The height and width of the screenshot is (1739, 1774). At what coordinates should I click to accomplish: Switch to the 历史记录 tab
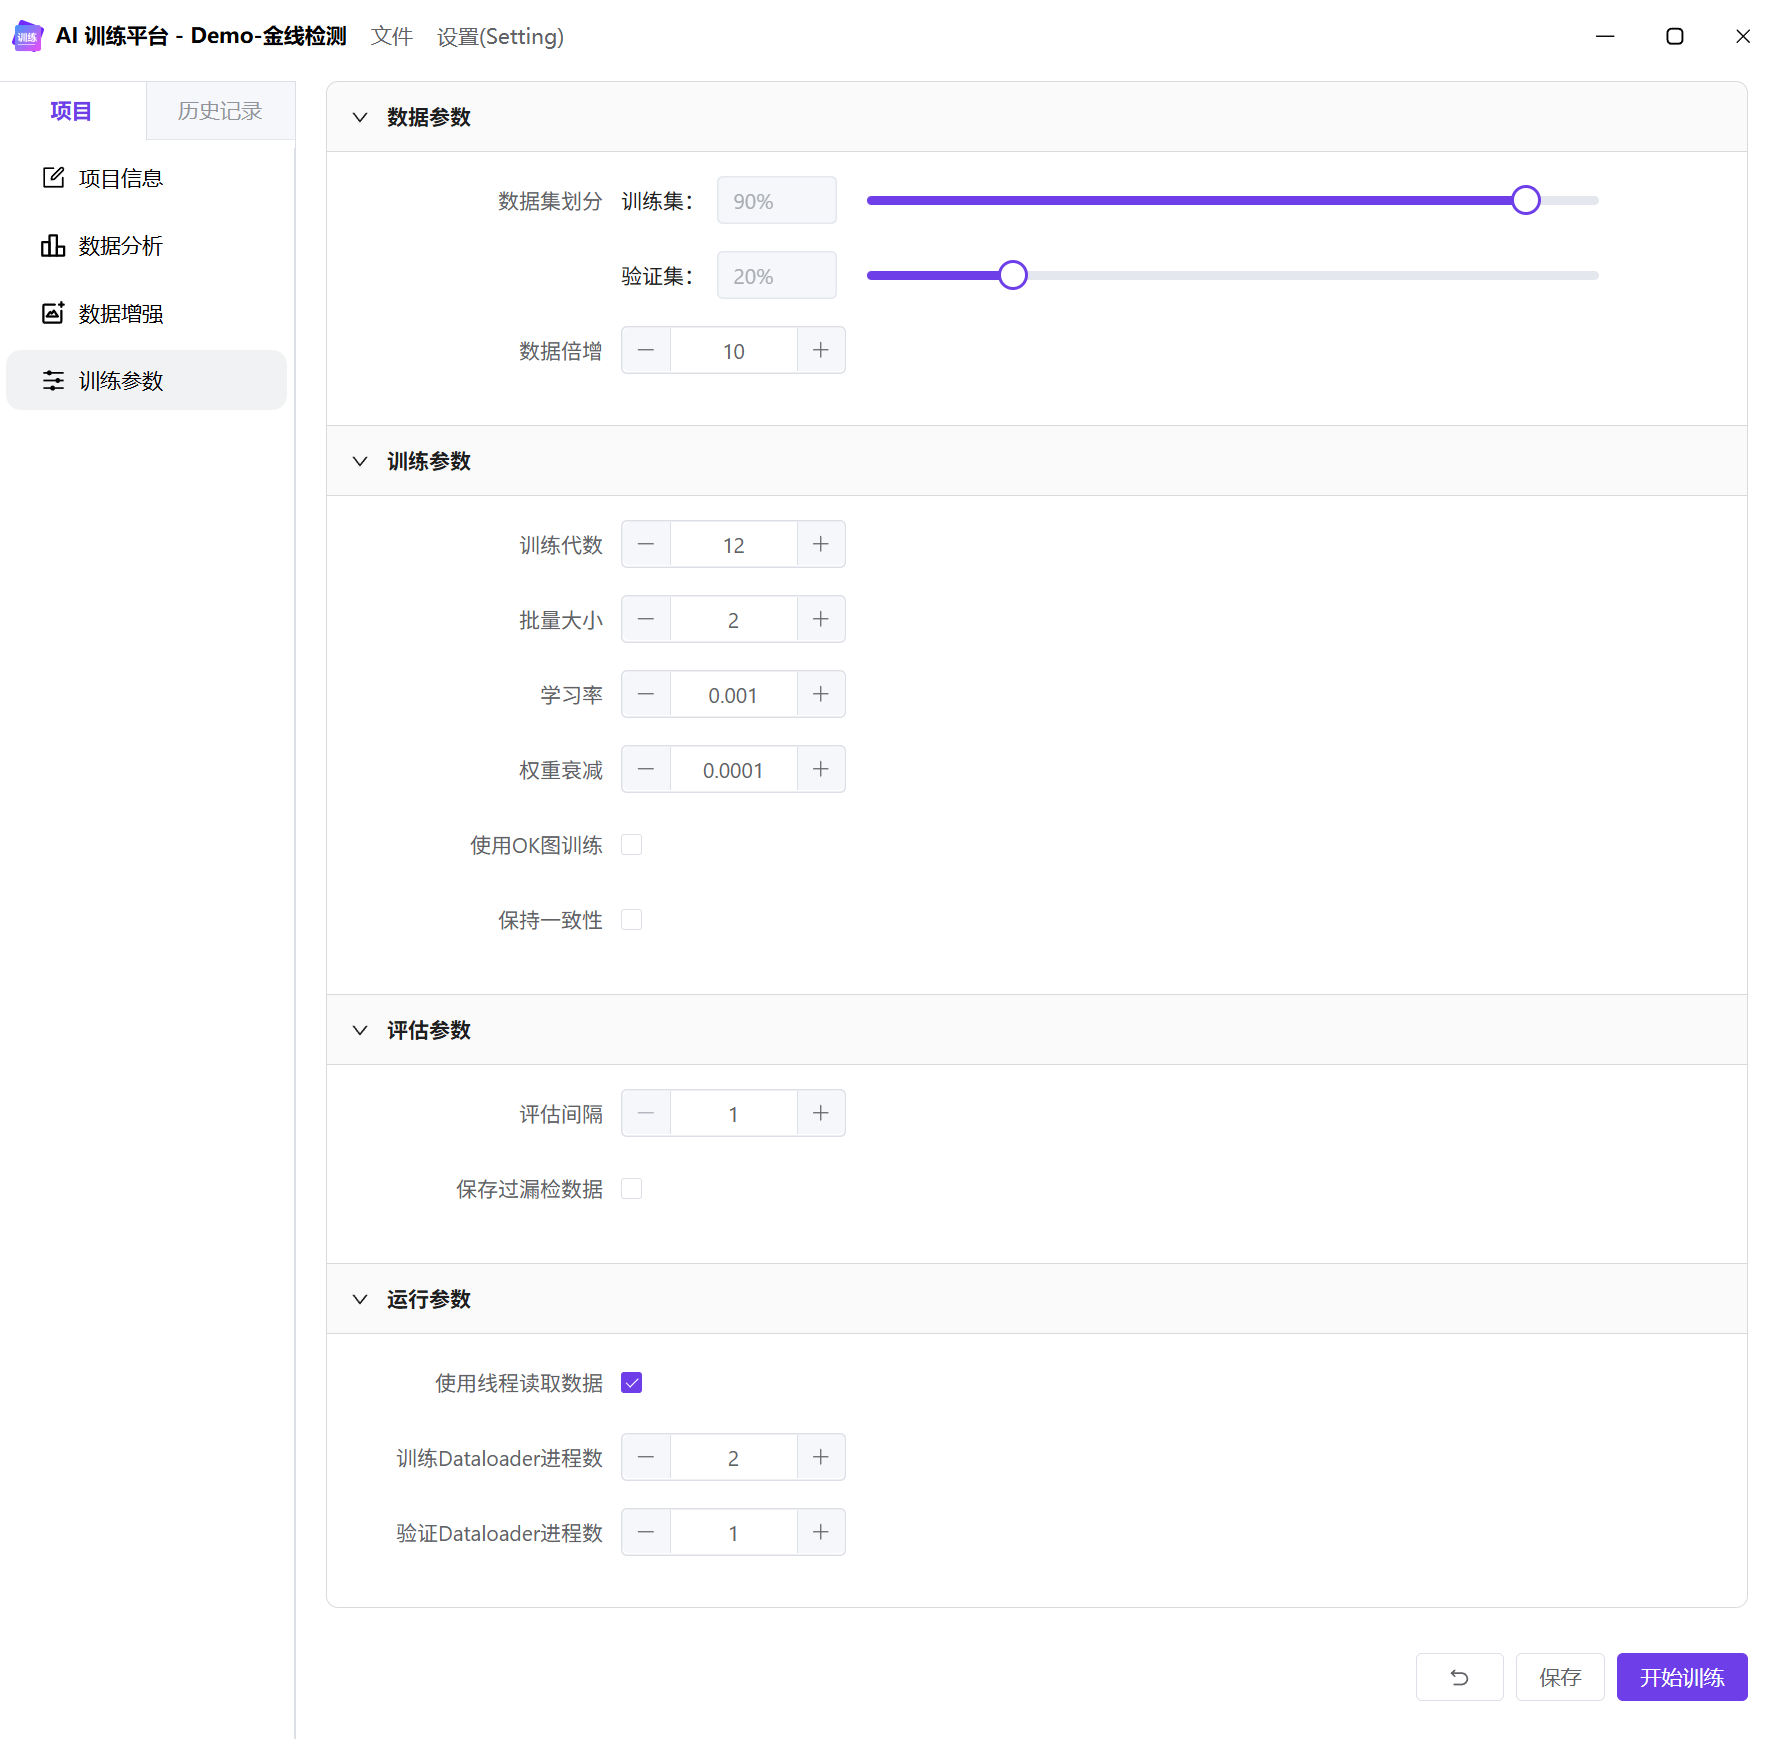pyautogui.click(x=220, y=111)
